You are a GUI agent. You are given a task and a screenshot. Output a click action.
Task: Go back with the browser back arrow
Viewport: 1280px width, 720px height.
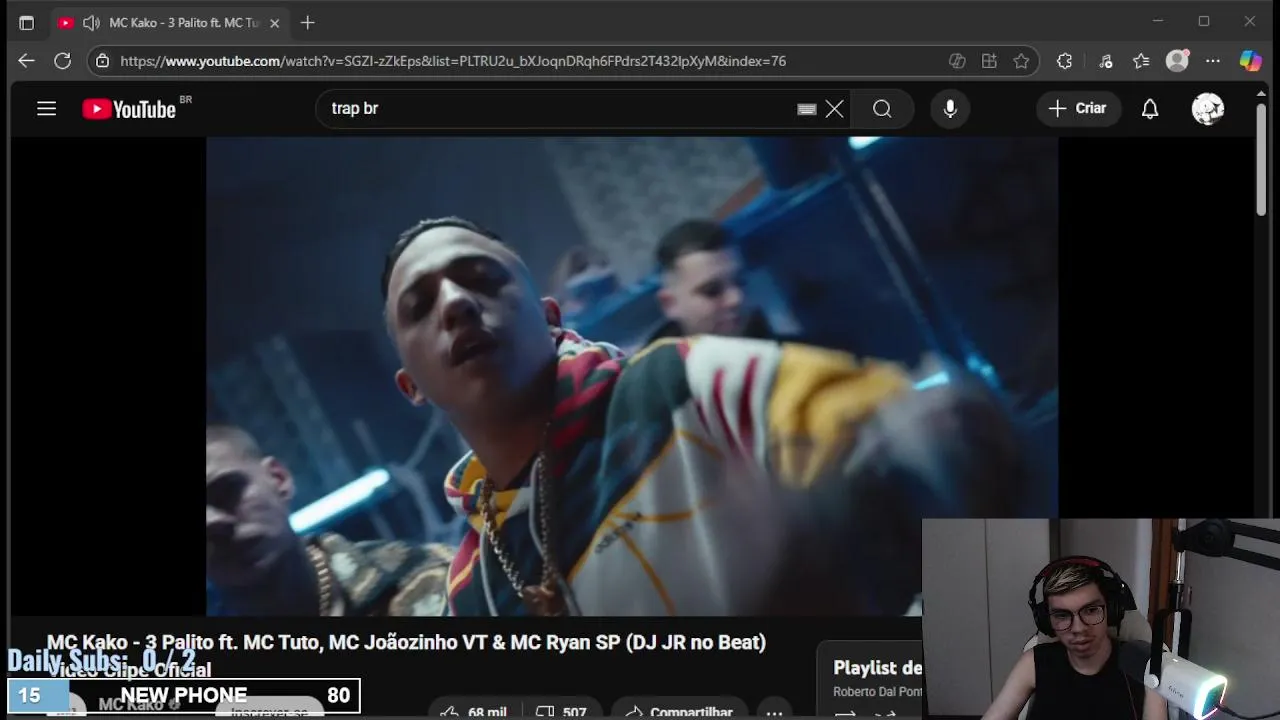pyautogui.click(x=26, y=61)
